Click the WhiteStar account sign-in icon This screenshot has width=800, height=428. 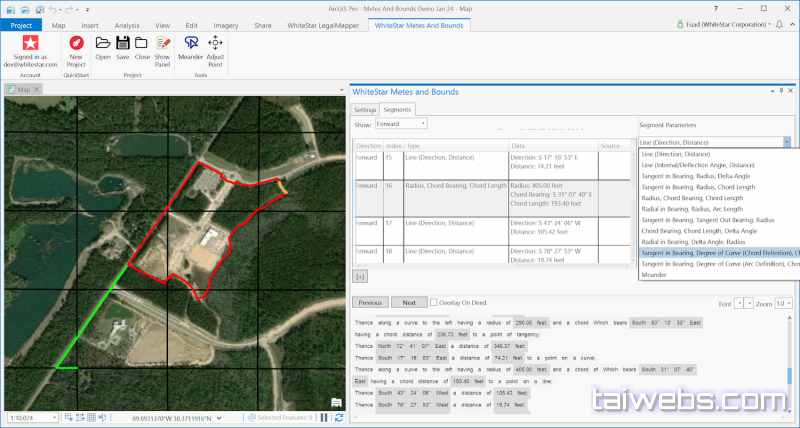click(x=31, y=43)
